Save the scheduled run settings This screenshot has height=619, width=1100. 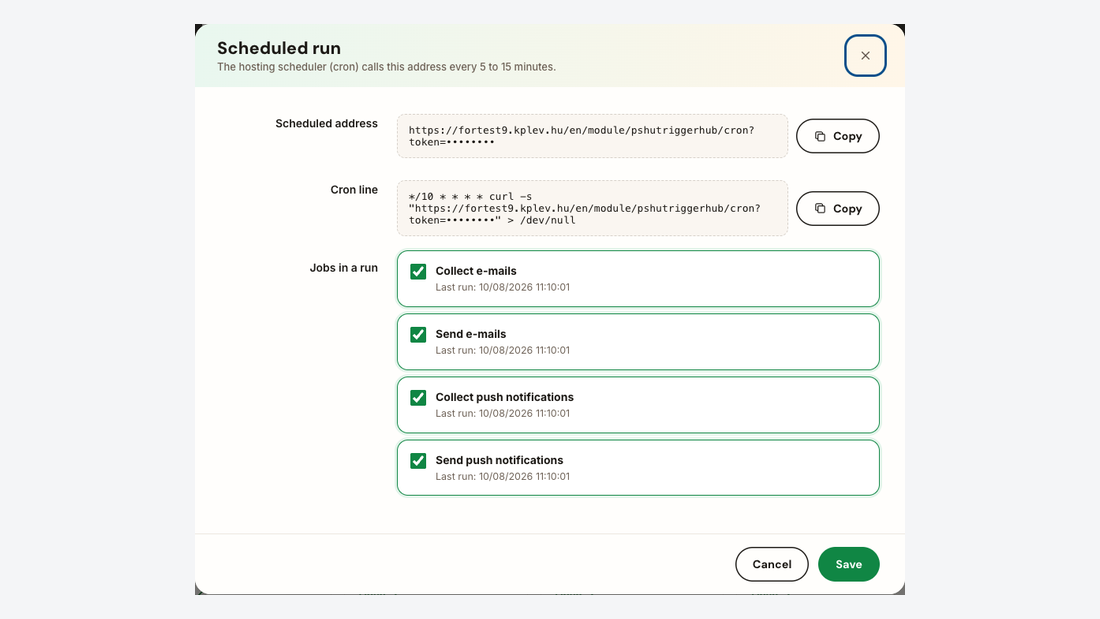(849, 564)
